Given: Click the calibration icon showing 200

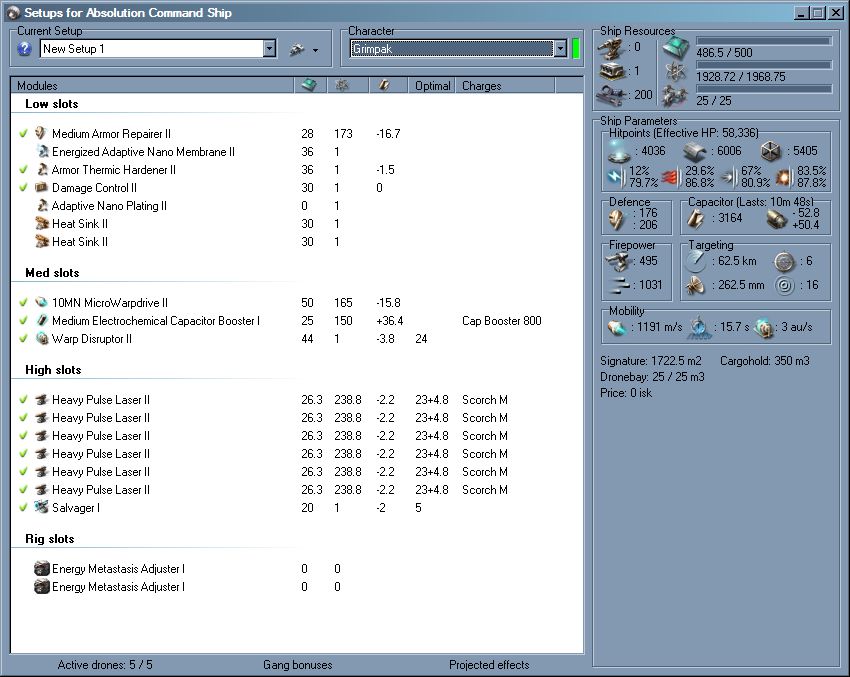Looking at the screenshot, I should click(x=612, y=95).
